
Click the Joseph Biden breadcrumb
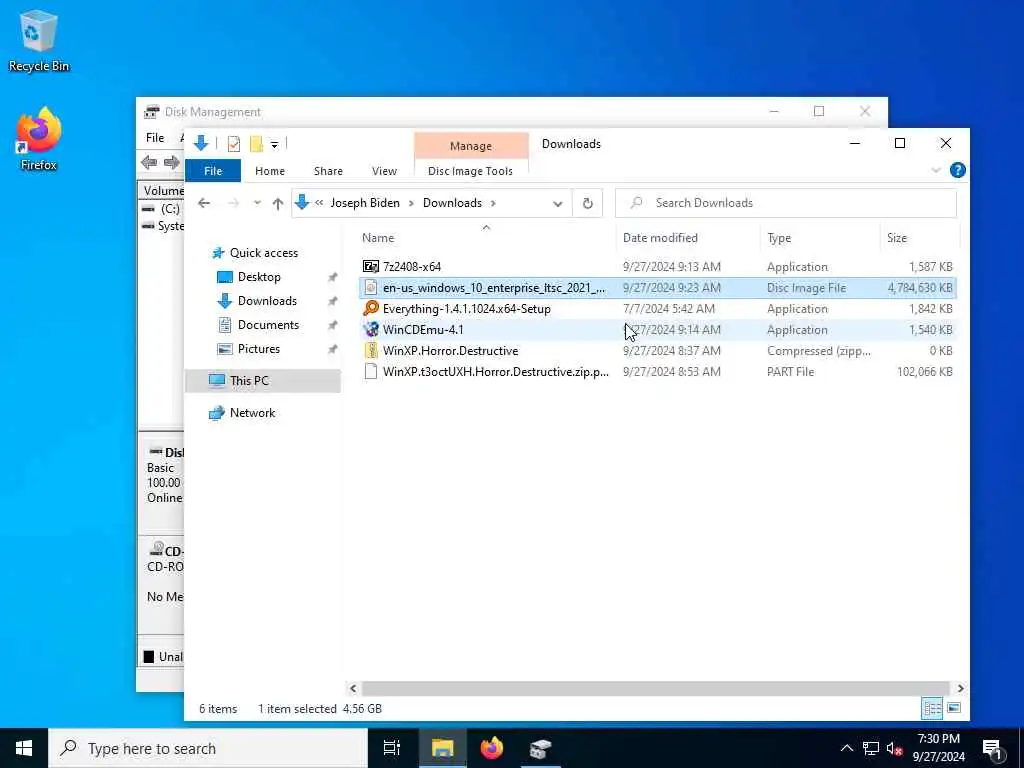[364, 203]
